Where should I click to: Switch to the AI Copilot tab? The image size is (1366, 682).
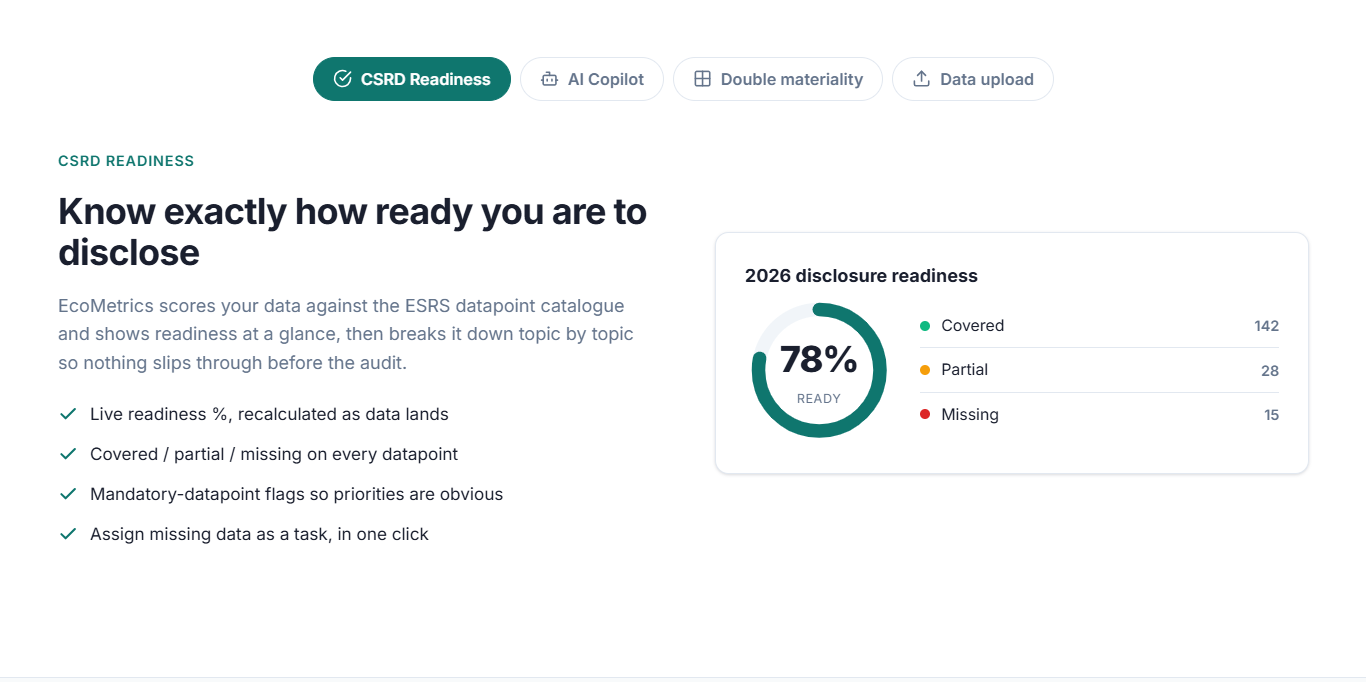[592, 79]
